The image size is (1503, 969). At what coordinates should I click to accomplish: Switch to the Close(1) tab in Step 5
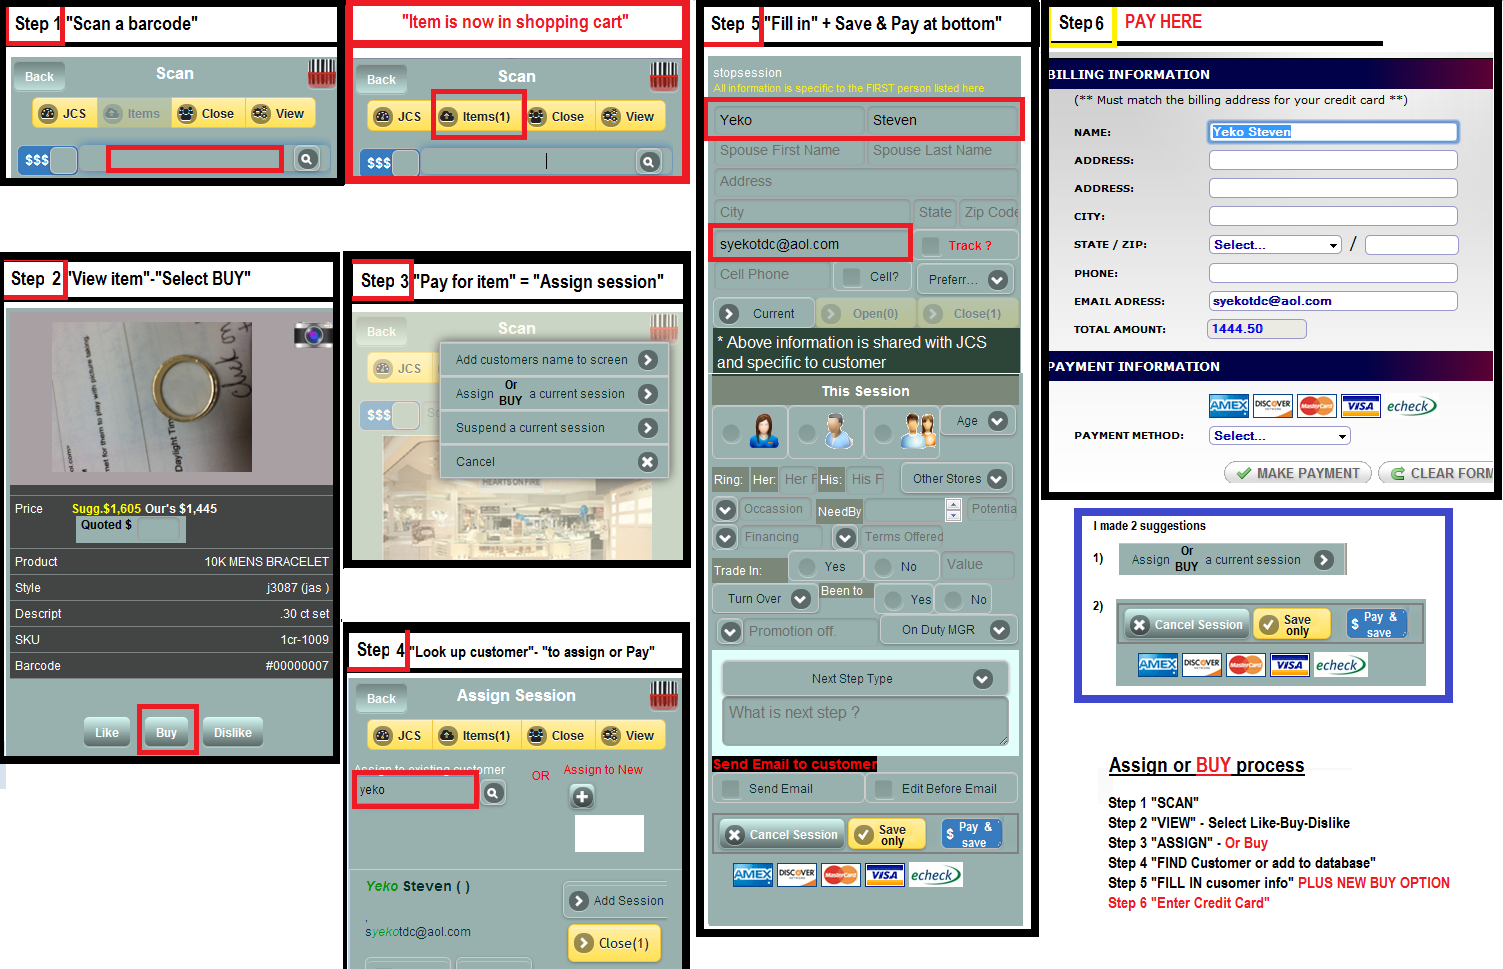[x=968, y=313]
